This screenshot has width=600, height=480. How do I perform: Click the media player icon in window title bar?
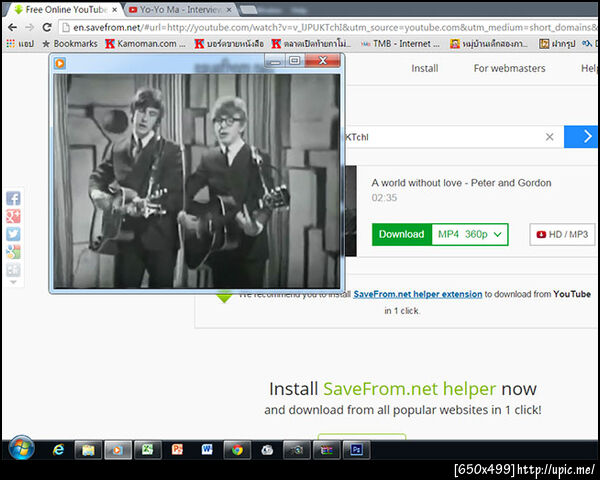tap(60, 63)
